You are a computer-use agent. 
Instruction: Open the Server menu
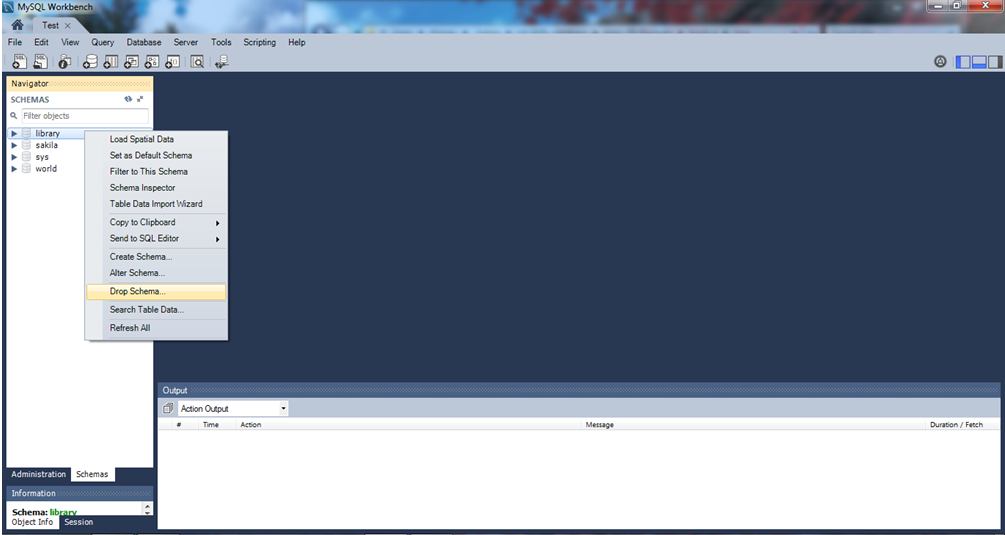[x=186, y=42]
